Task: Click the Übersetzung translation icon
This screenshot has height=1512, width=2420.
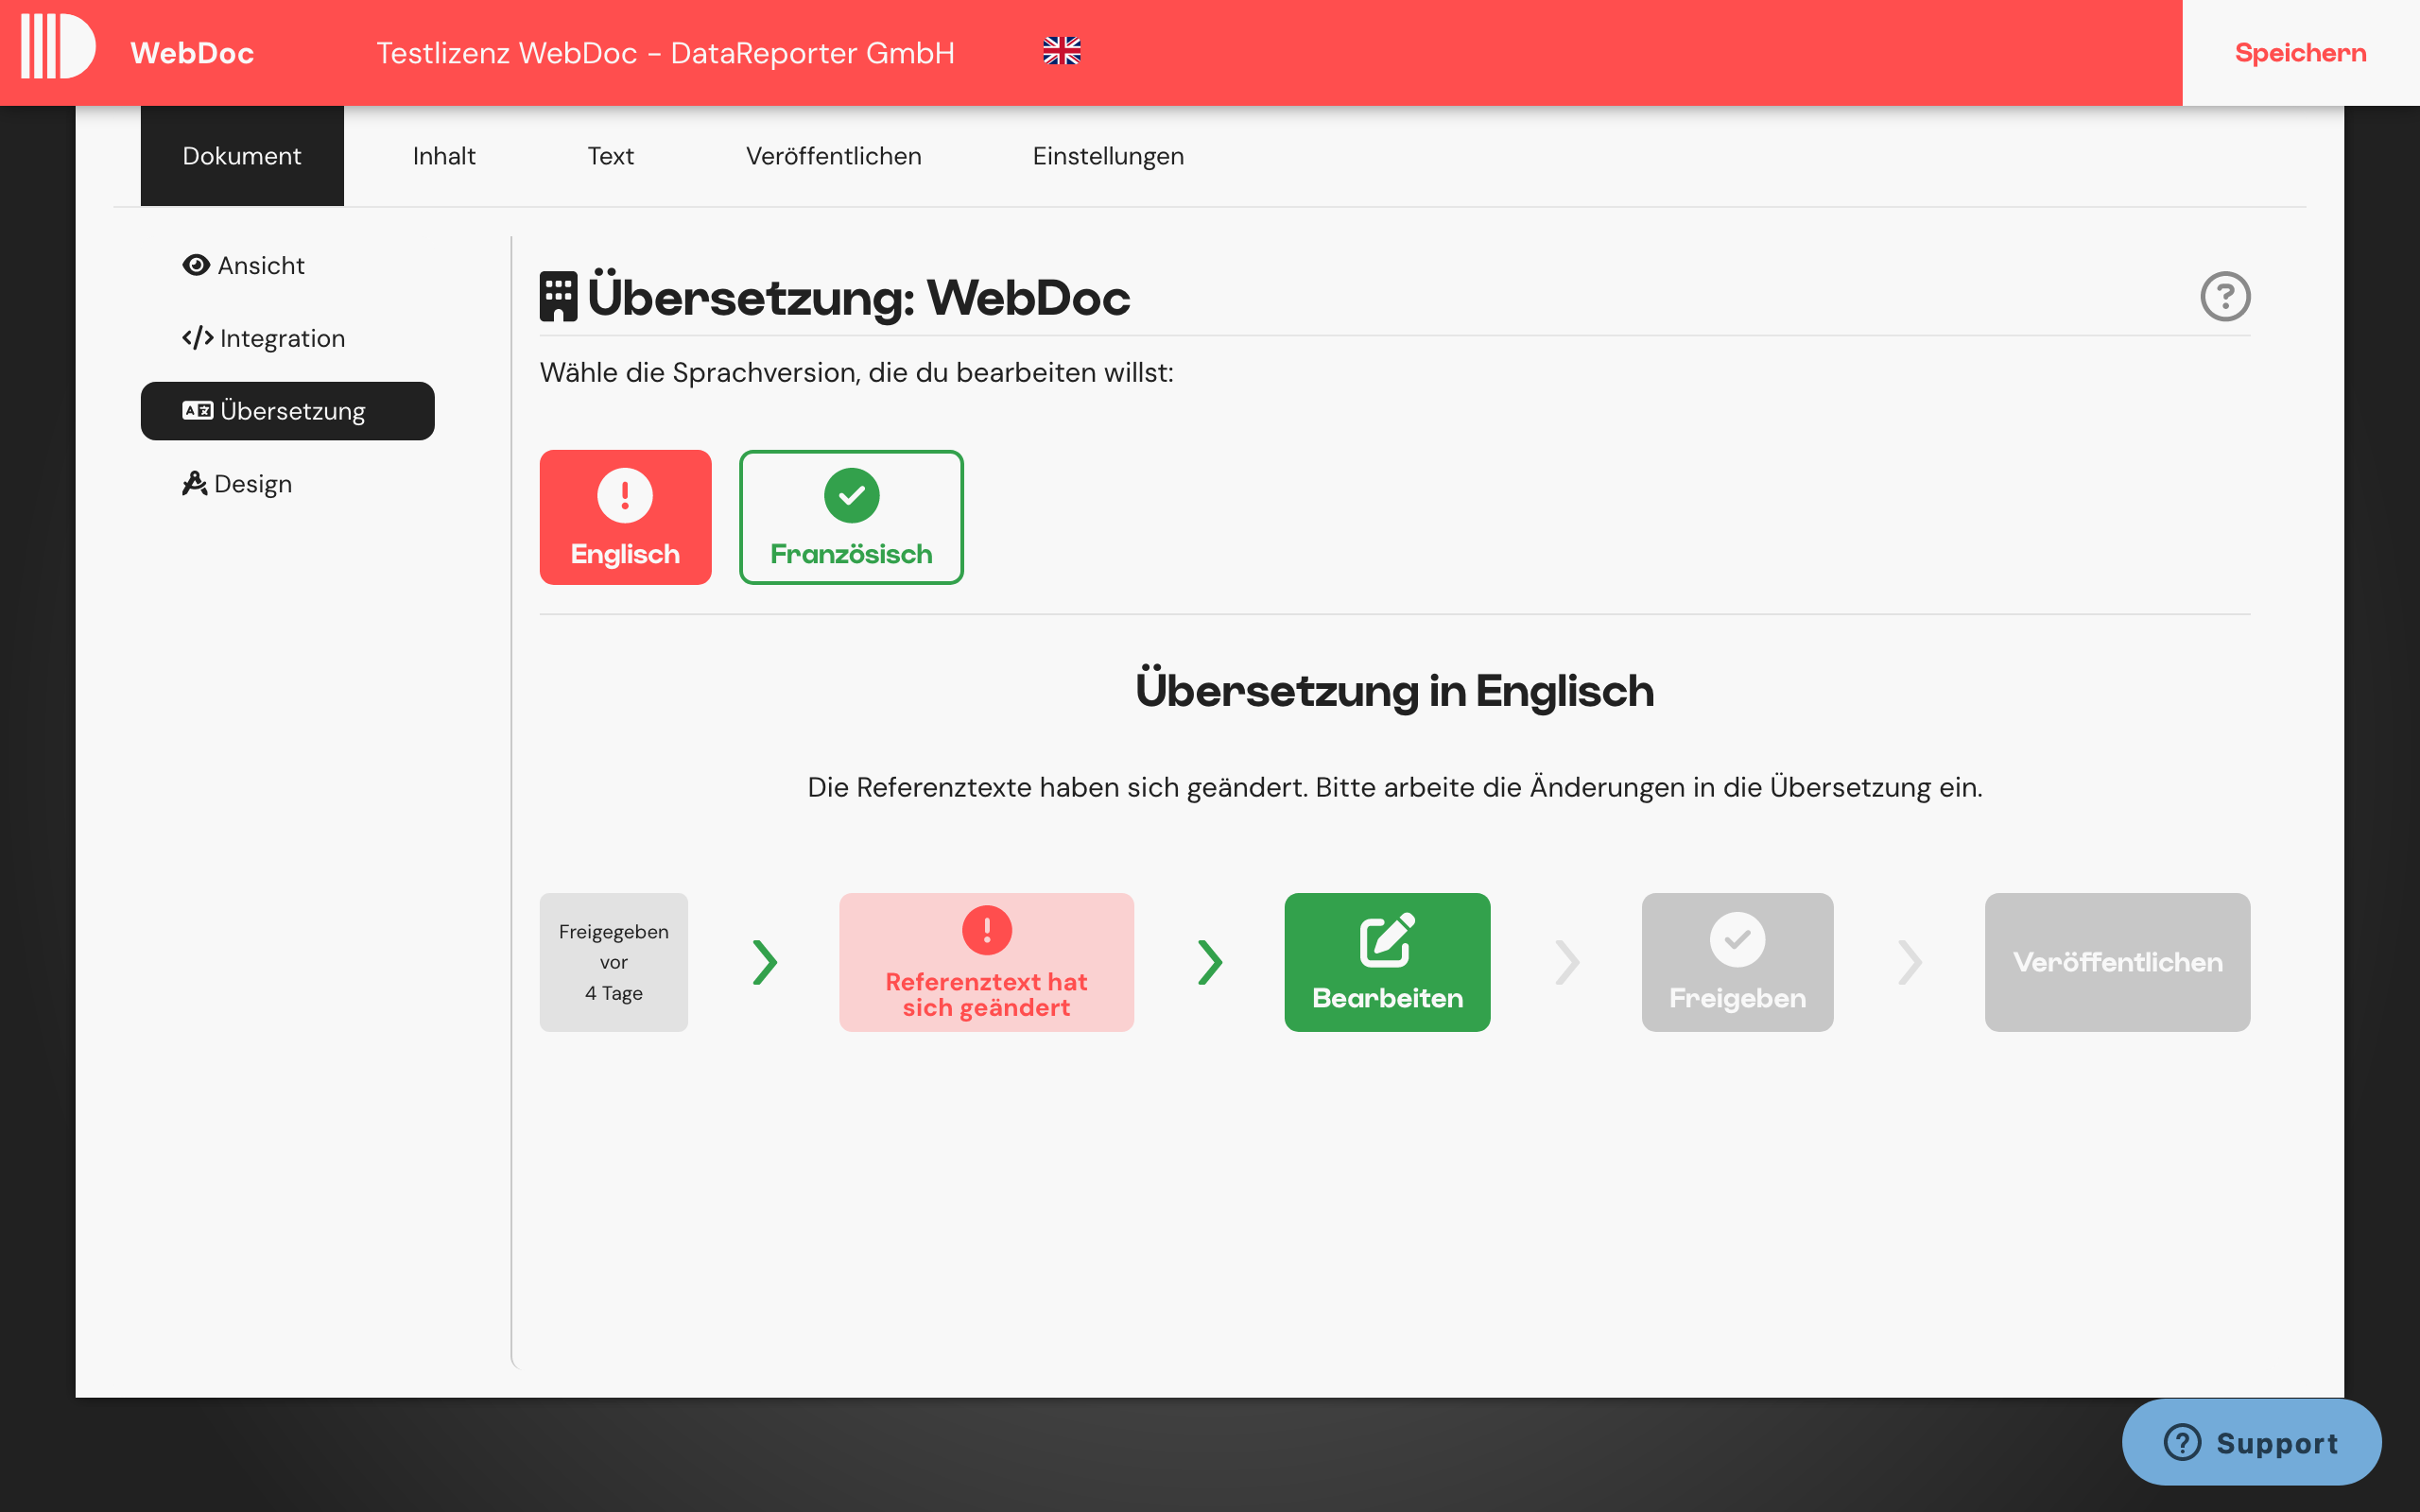Action: [197, 410]
